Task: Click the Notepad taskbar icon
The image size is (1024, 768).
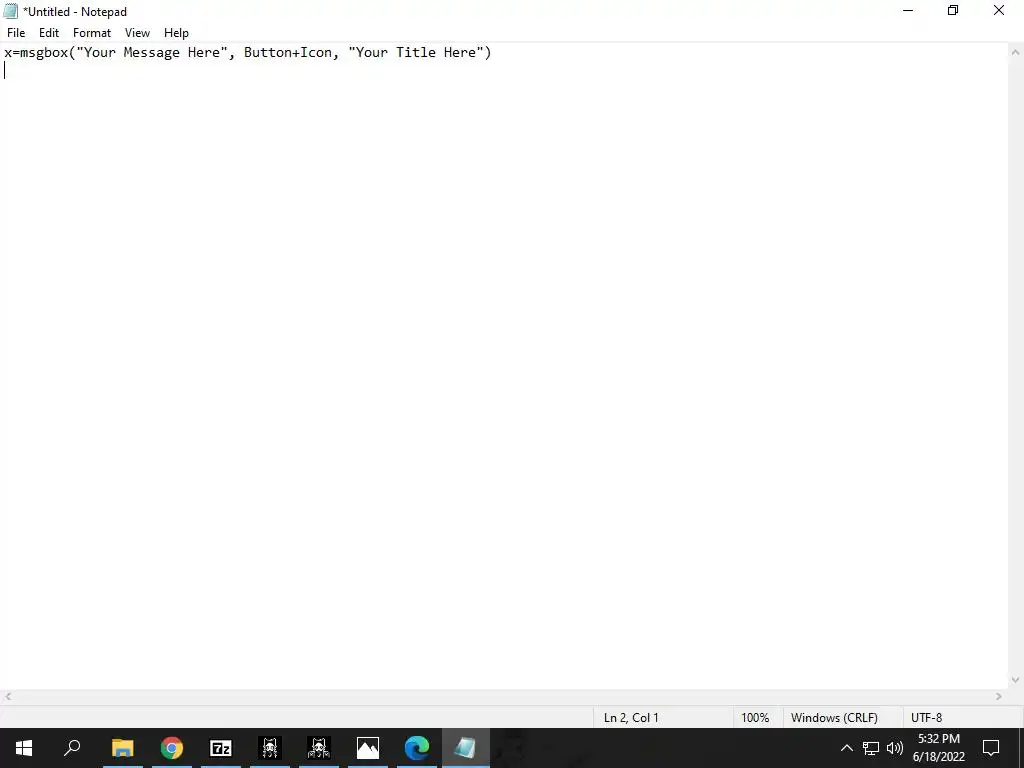Action: pos(466,748)
